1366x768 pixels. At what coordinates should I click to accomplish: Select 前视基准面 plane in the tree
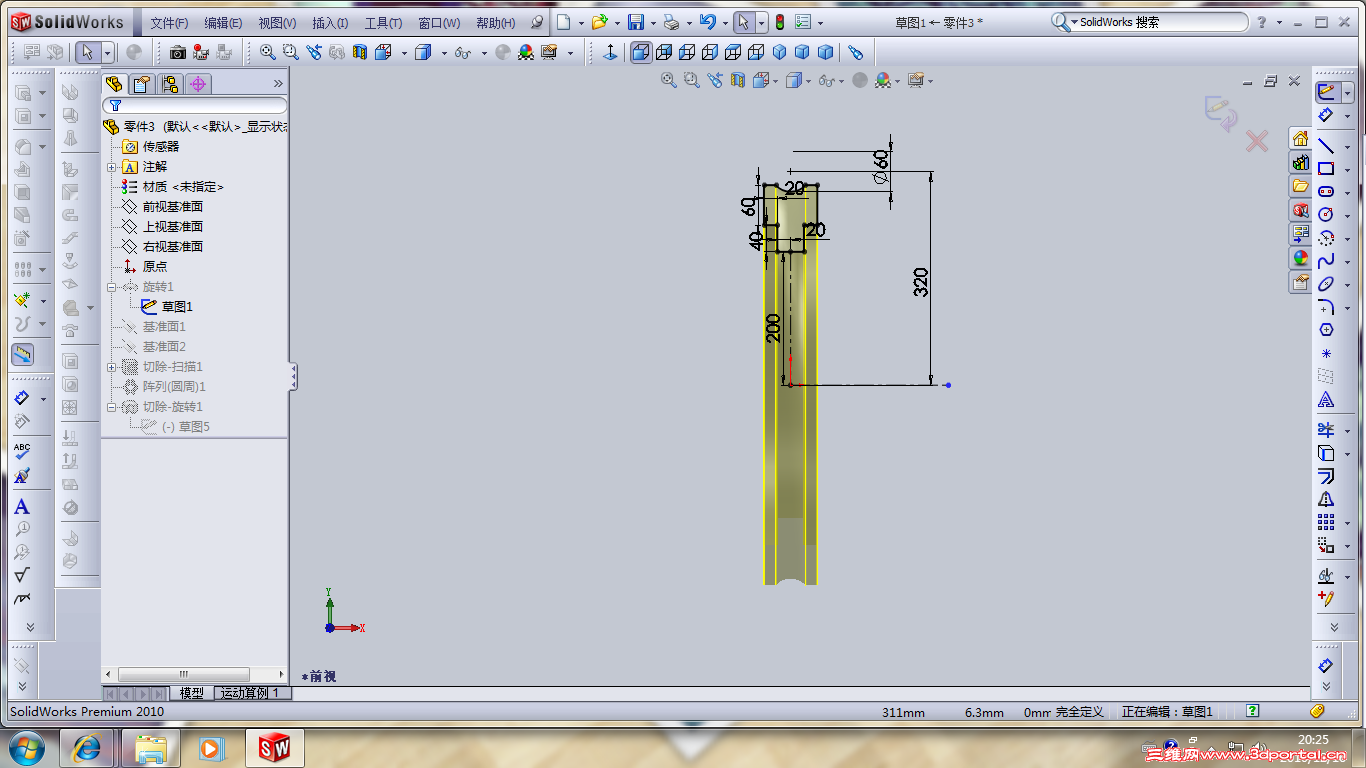[172, 207]
